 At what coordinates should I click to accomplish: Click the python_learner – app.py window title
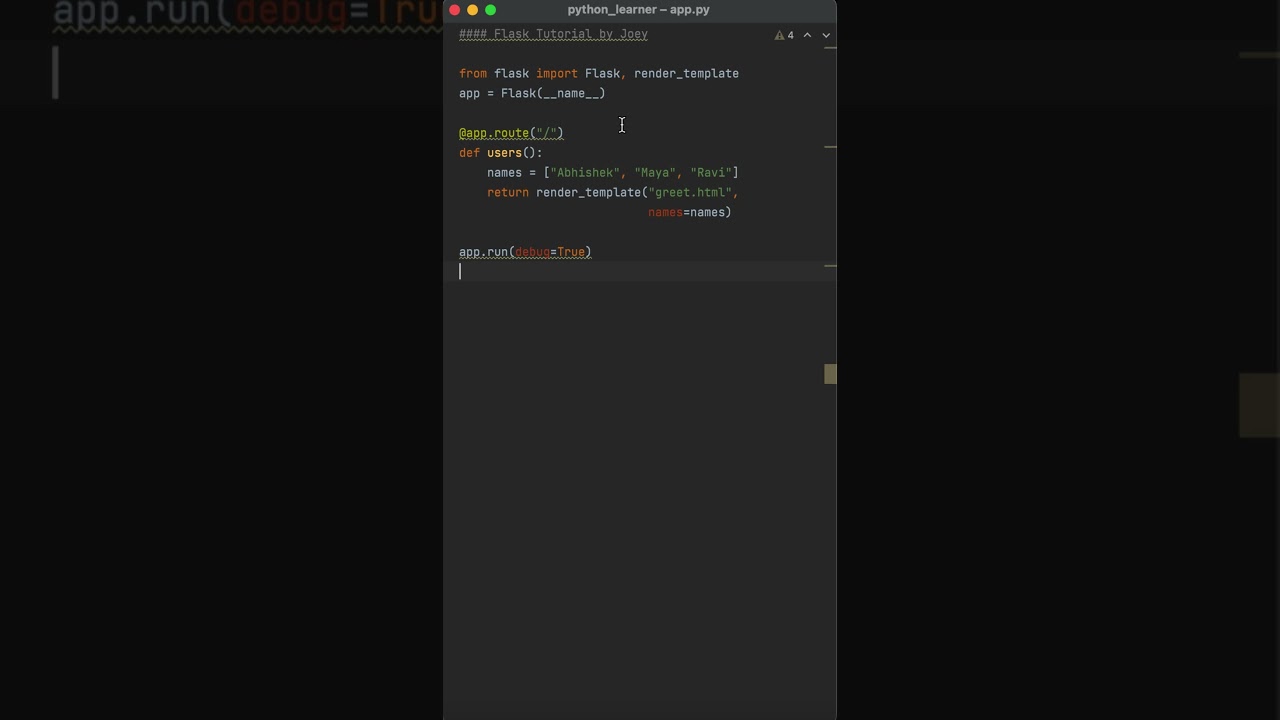tap(638, 10)
